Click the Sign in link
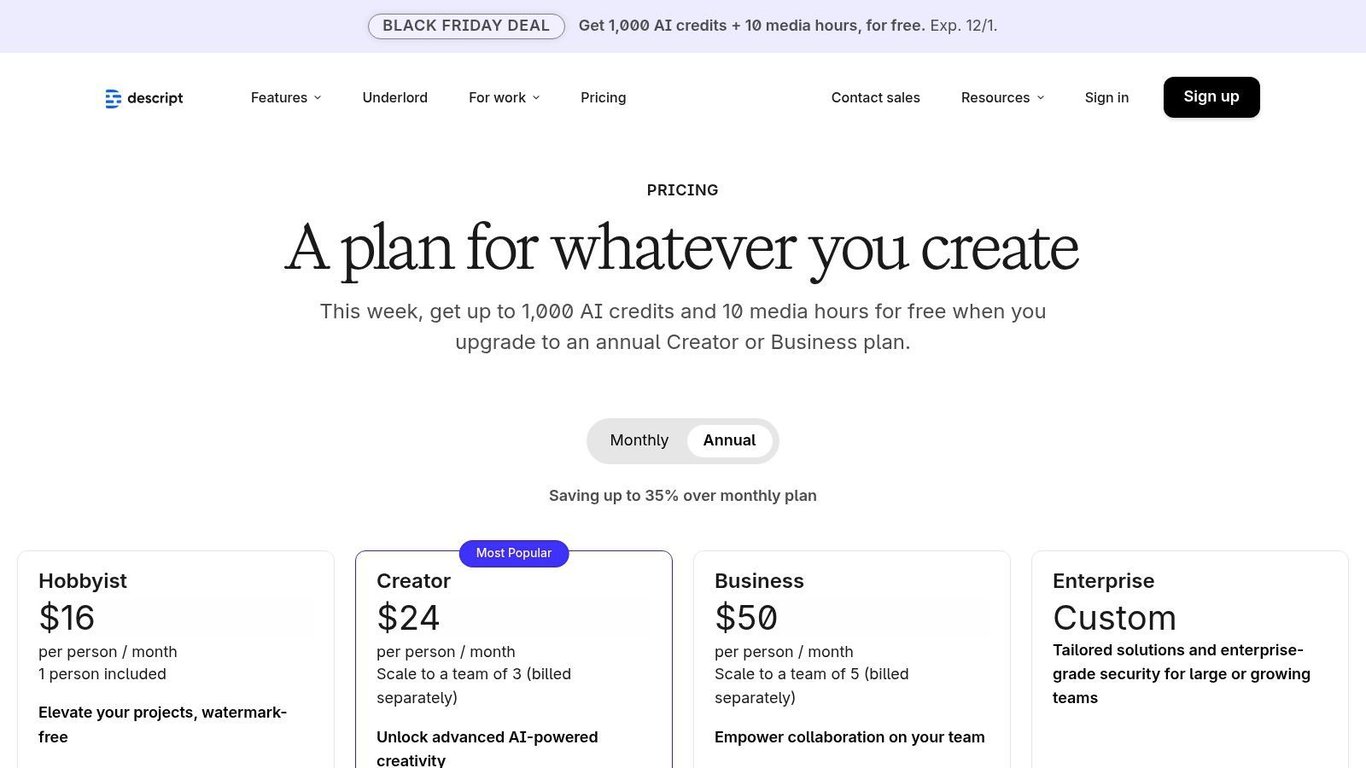 click(1106, 98)
